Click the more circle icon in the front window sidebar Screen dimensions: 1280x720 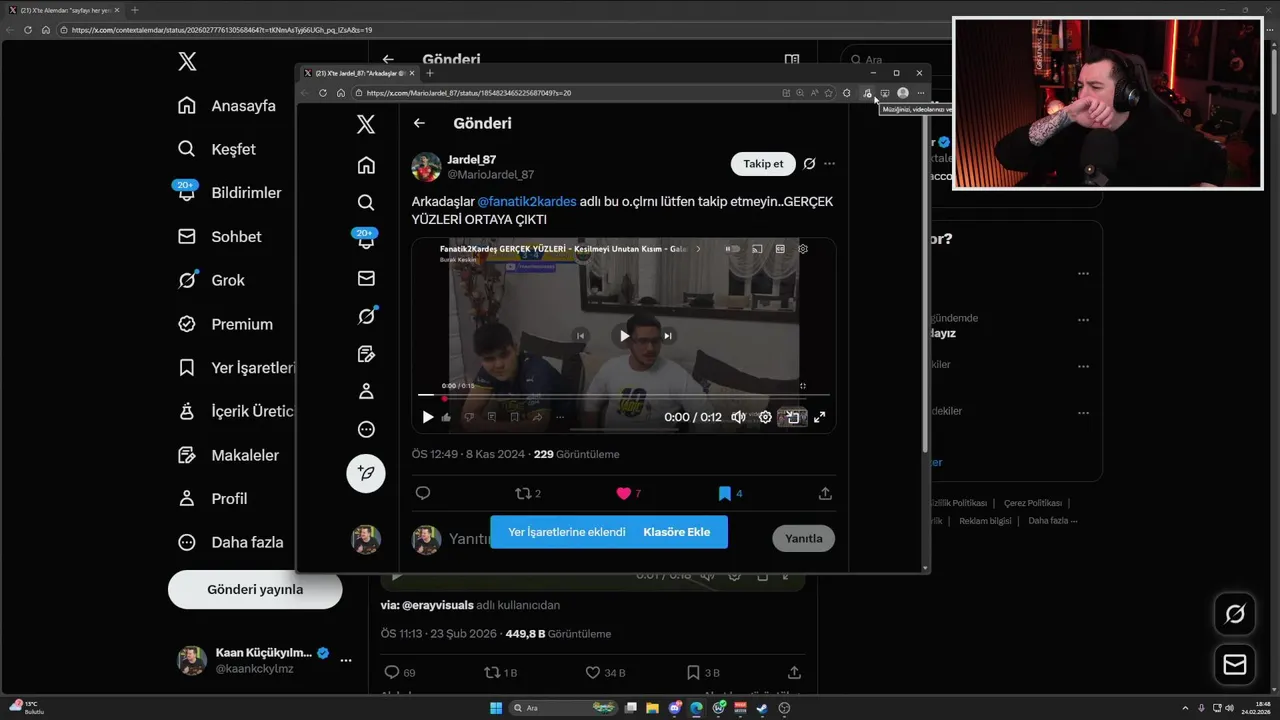click(x=366, y=429)
